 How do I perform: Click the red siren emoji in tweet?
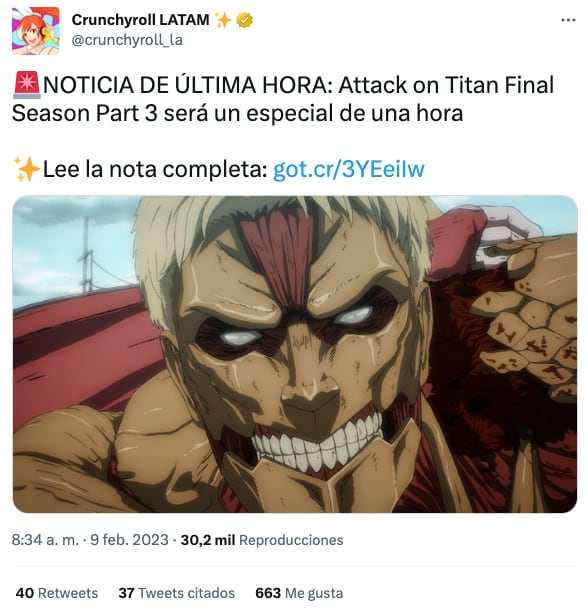click(27, 85)
